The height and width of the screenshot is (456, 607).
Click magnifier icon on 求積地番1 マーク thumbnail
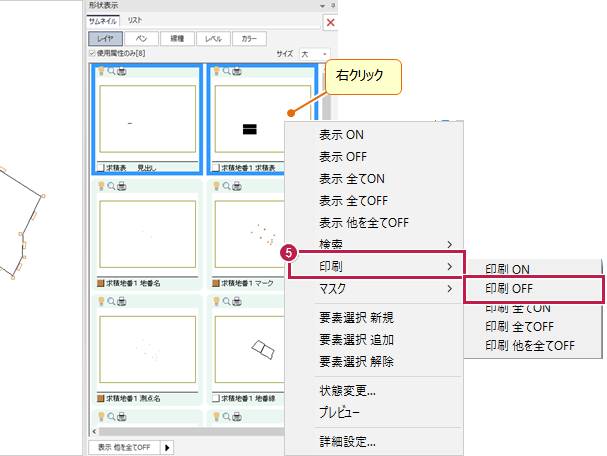coord(228,185)
